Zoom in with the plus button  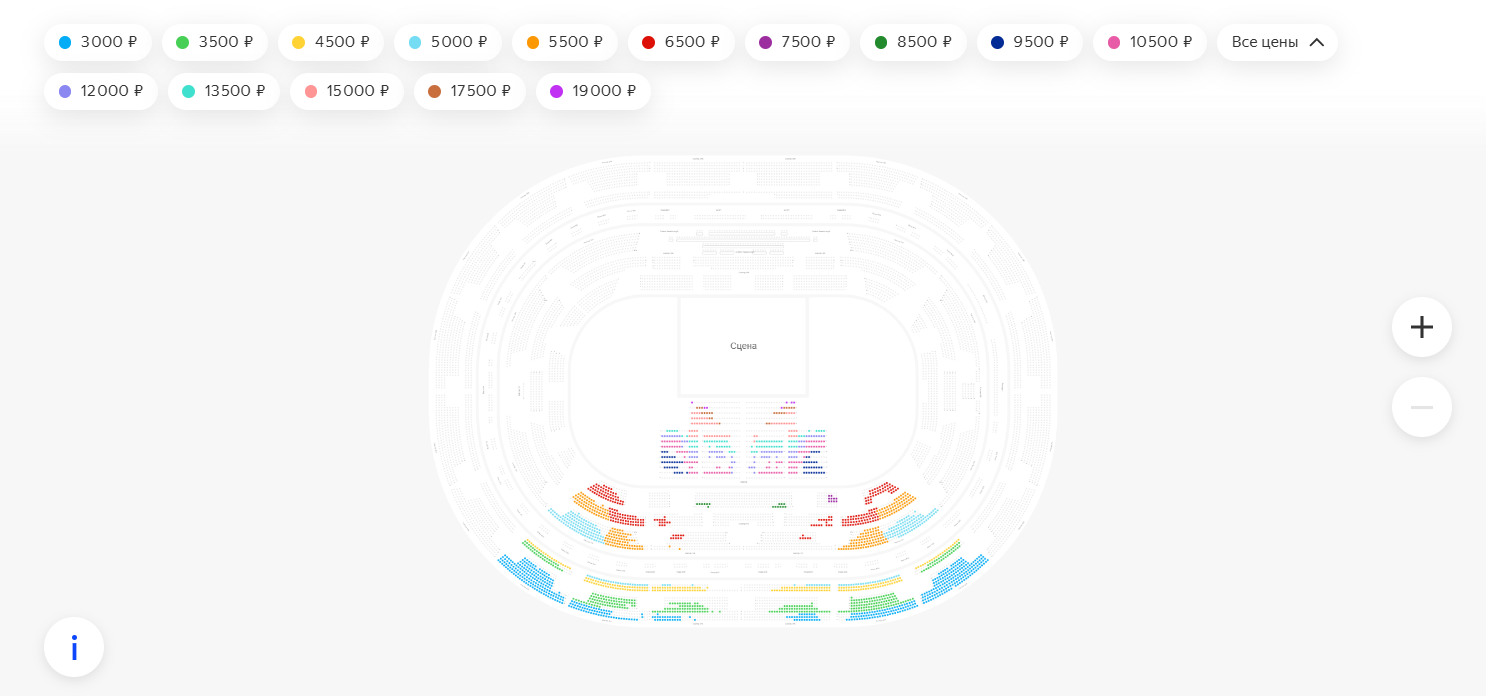[x=1421, y=327]
